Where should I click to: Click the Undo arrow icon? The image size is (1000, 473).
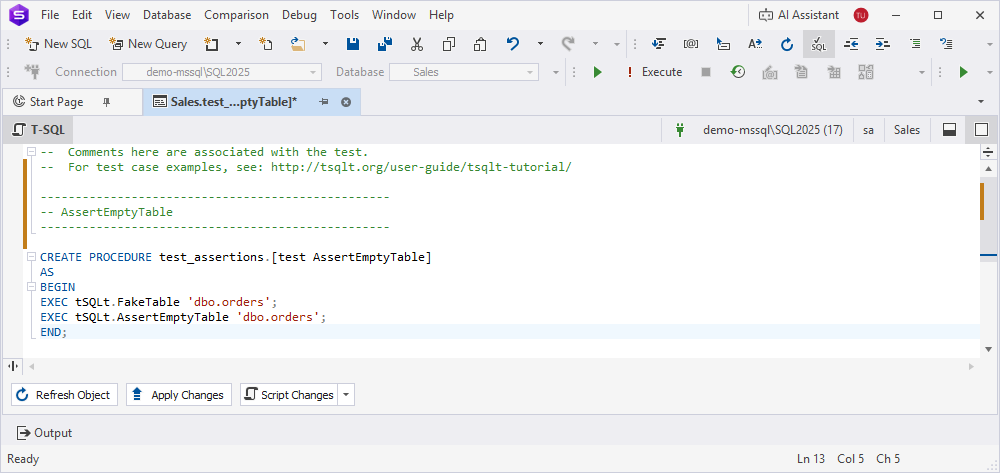512,44
